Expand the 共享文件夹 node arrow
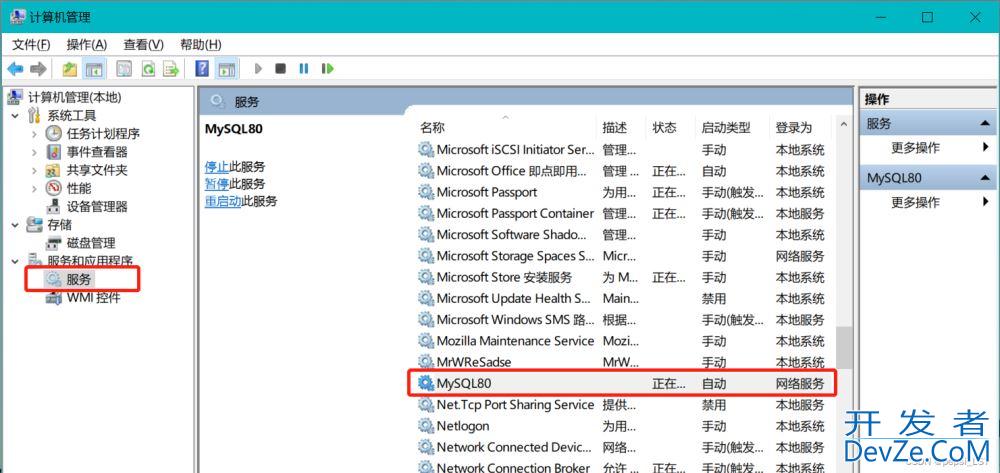1000x473 pixels. coord(34,170)
